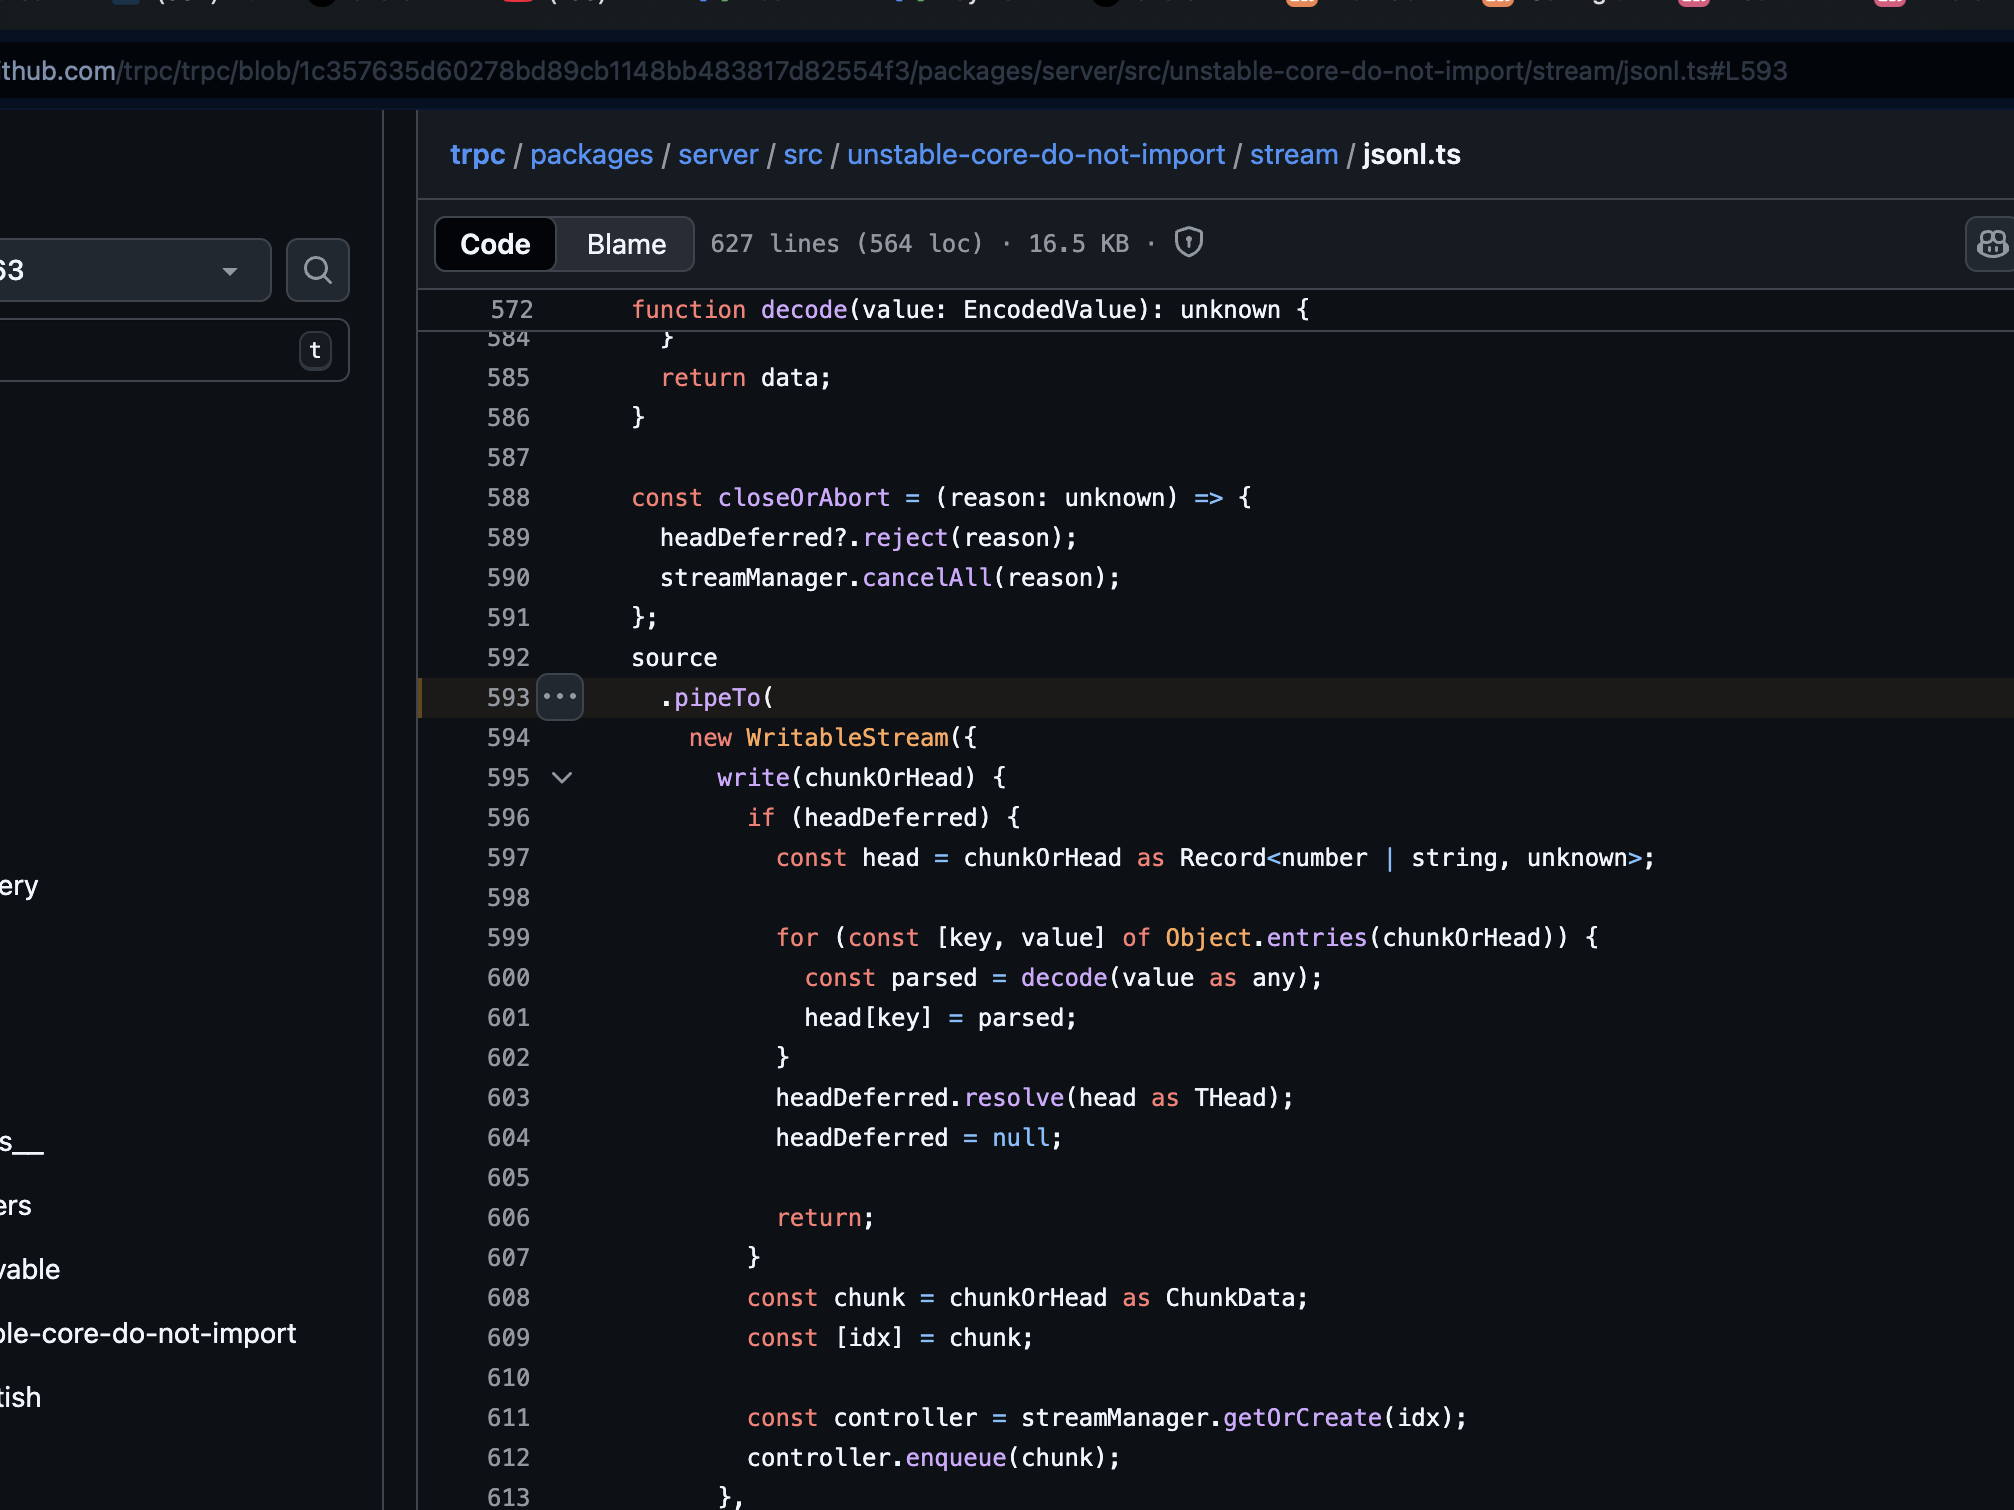This screenshot has width=2014, height=1510.
Task: Select line number 588
Action: [508, 497]
